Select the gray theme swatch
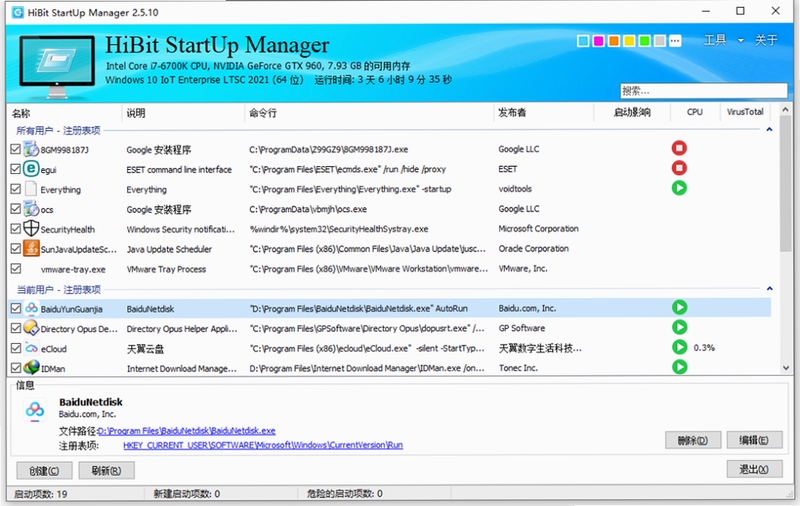Image resolution: width=800 pixels, height=506 pixels. click(660, 41)
